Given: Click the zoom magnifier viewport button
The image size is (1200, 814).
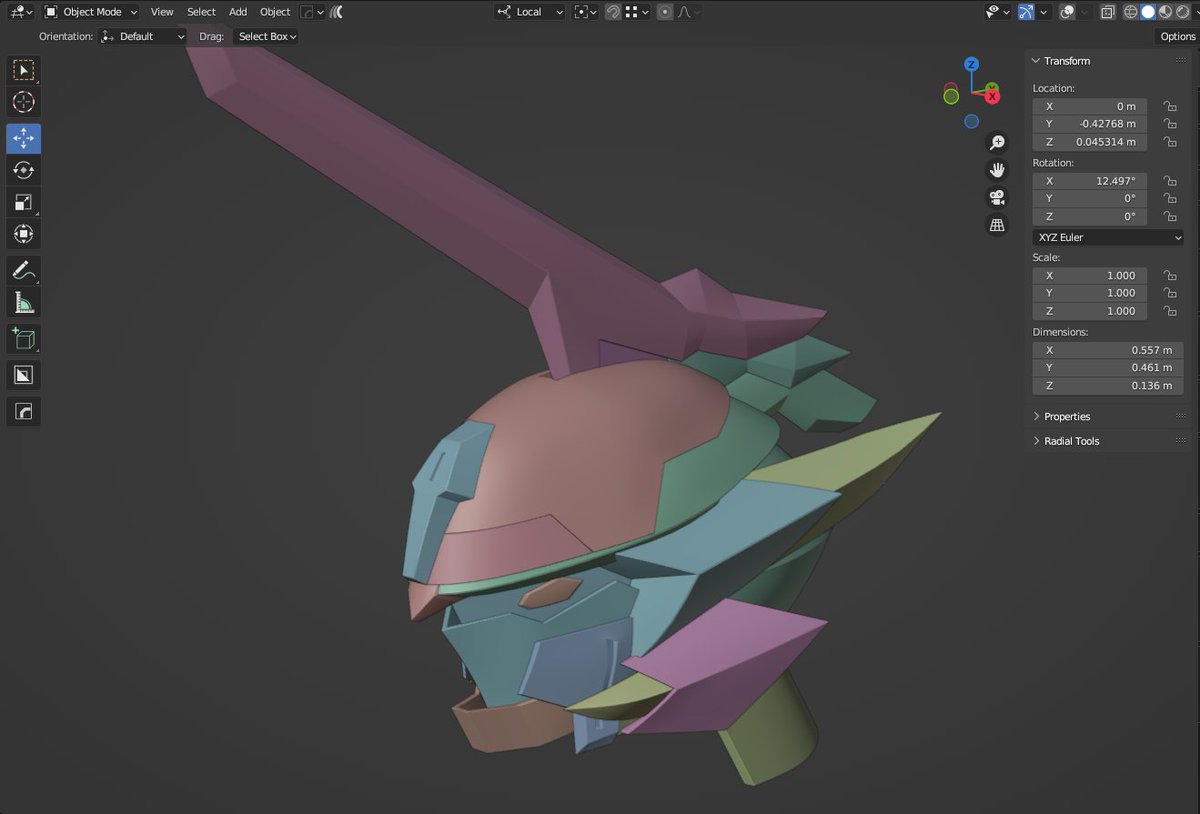Looking at the screenshot, I should pyautogui.click(x=997, y=142).
